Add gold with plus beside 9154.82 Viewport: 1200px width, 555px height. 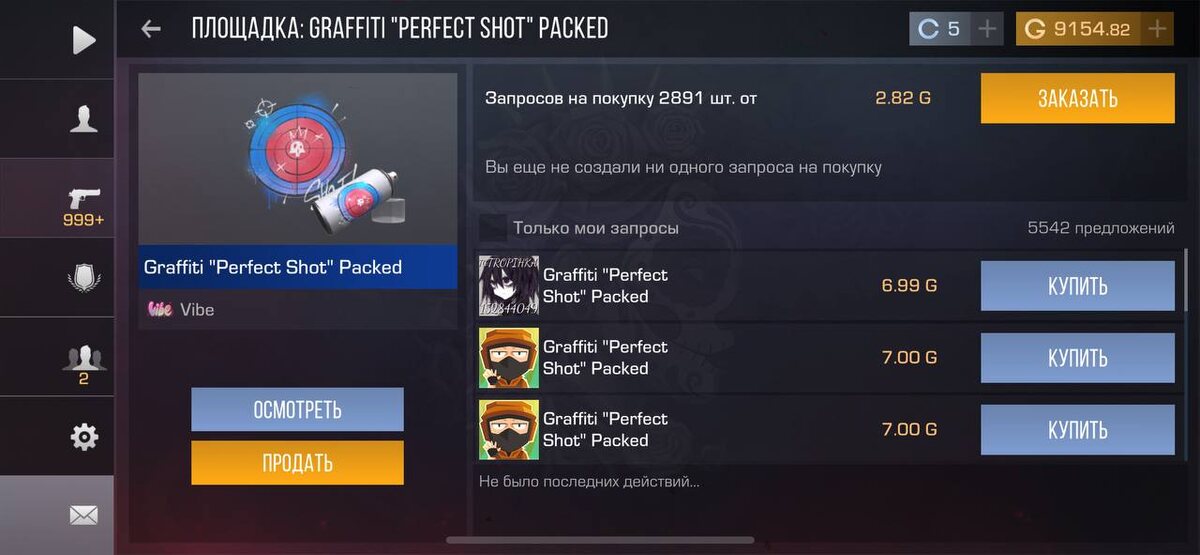1157,29
